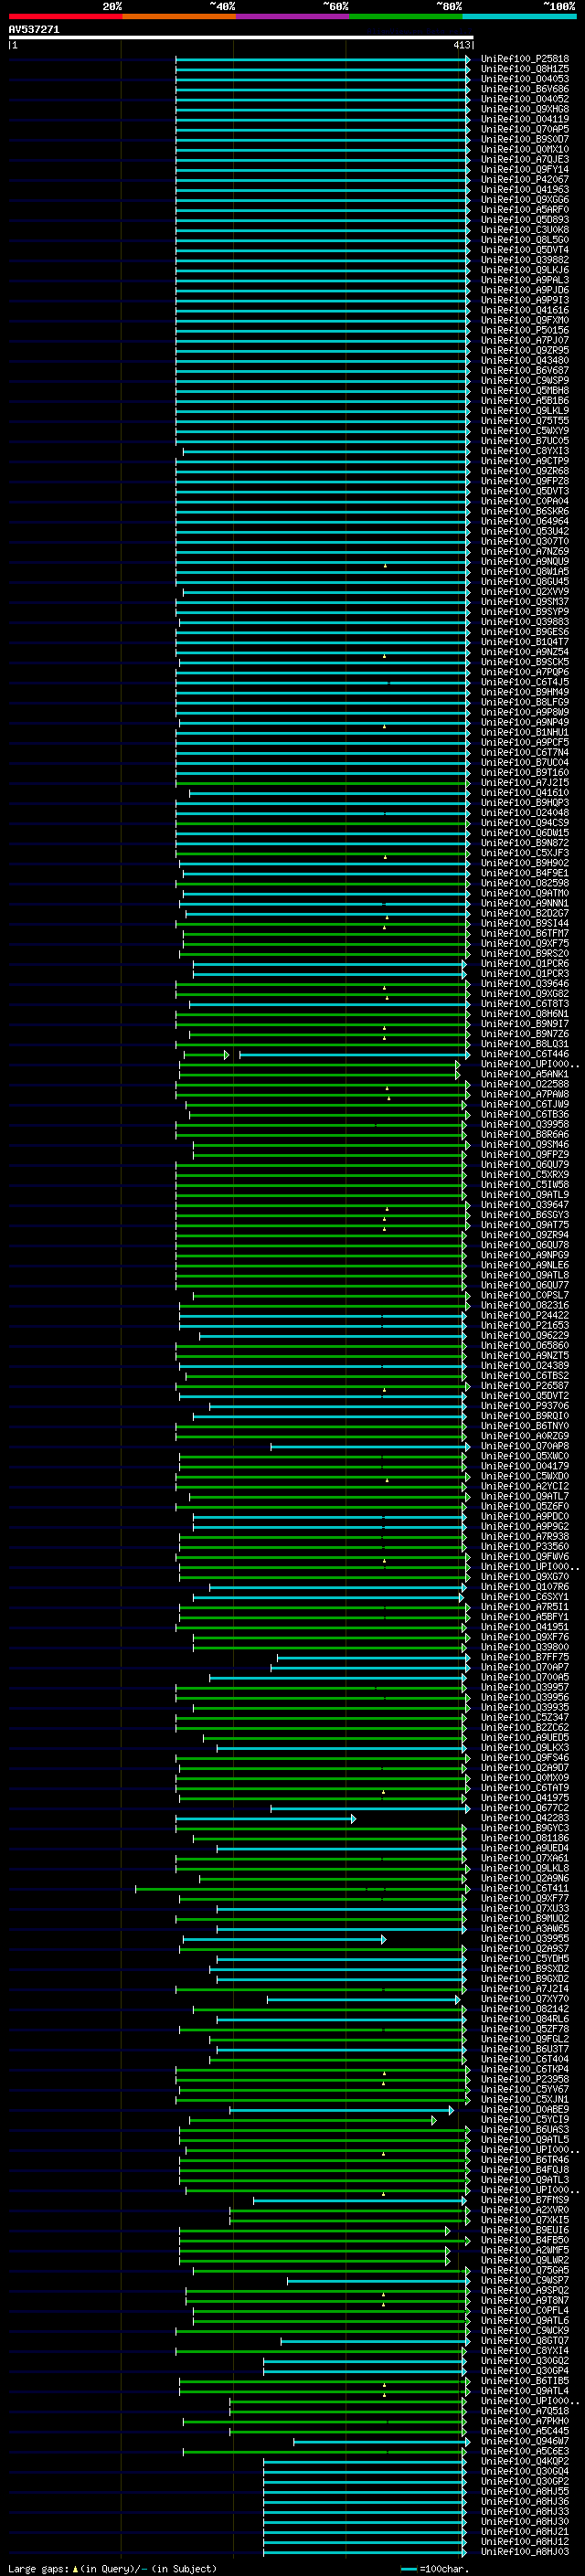Select the UniRef100_Q9SM46 label
Image resolution: width=585 pixels, height=2576 pixels.
pyautogui.click(x=525, y=1144)
